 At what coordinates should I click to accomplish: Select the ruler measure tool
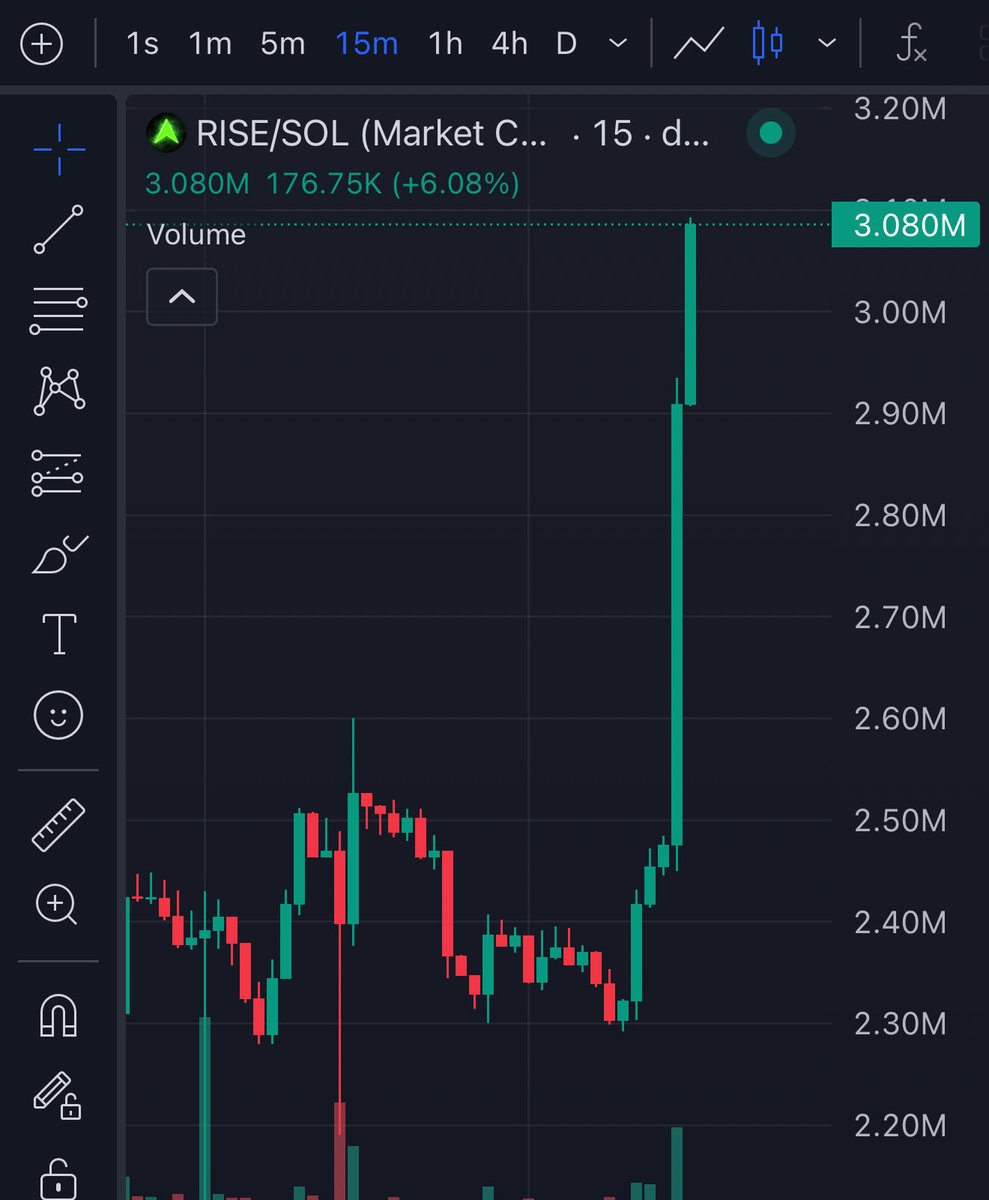[59, 825]
